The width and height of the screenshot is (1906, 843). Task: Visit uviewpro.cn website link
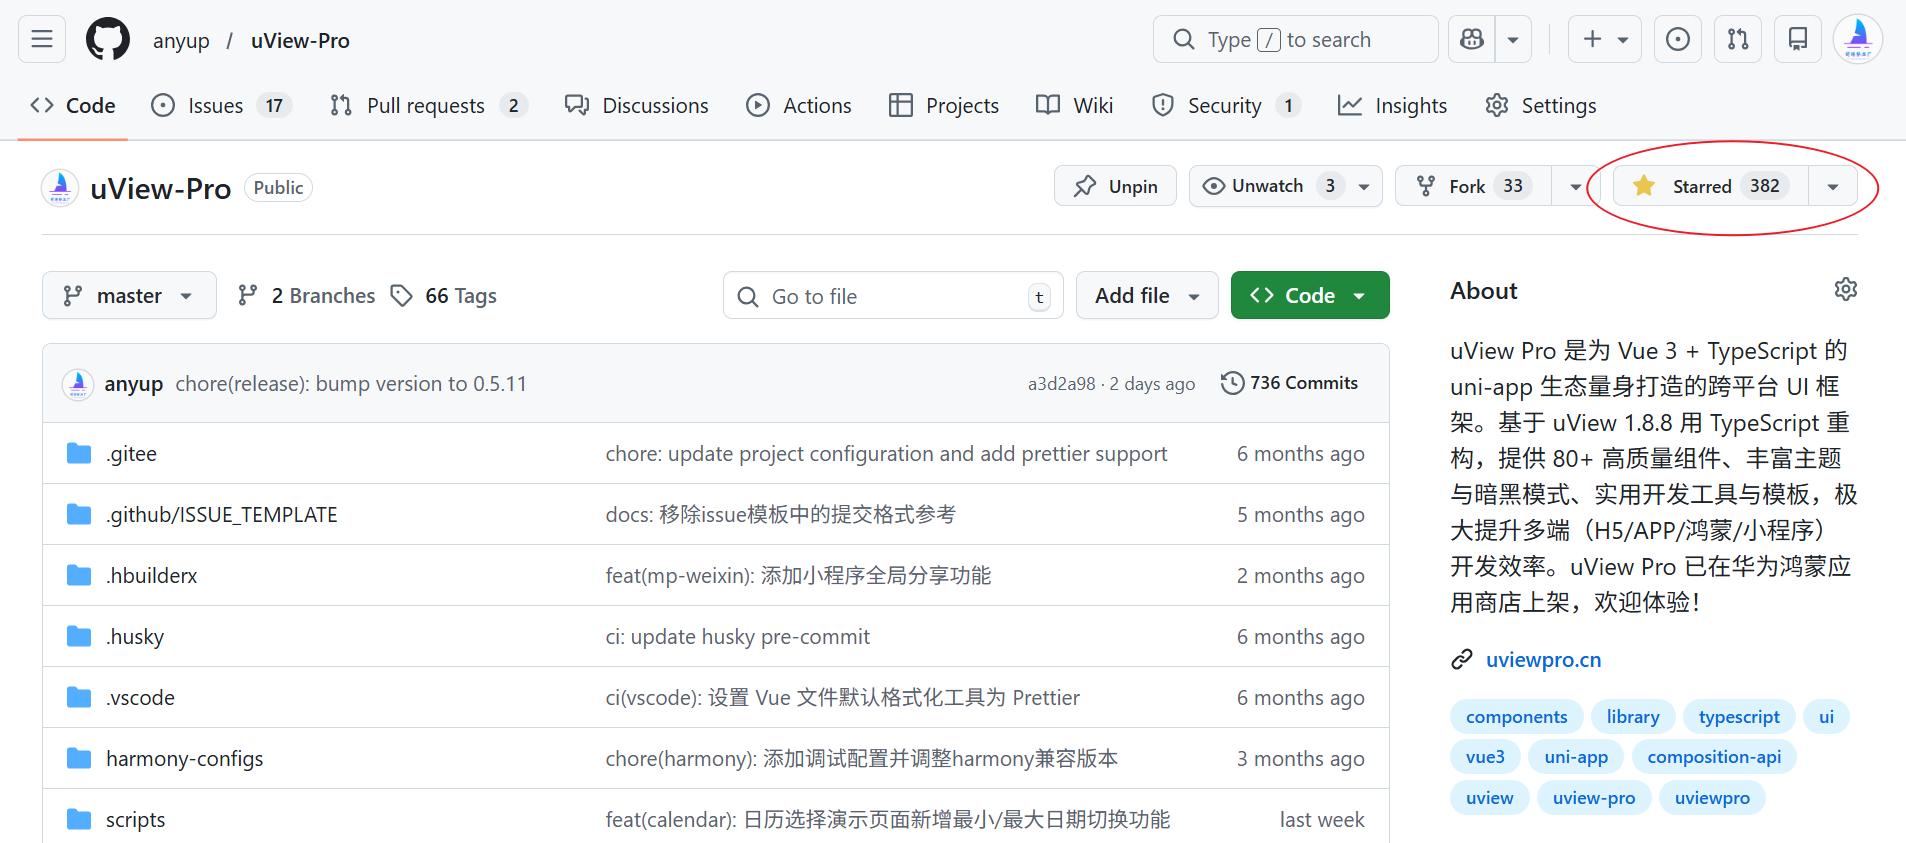click(x=1543, y=660)
